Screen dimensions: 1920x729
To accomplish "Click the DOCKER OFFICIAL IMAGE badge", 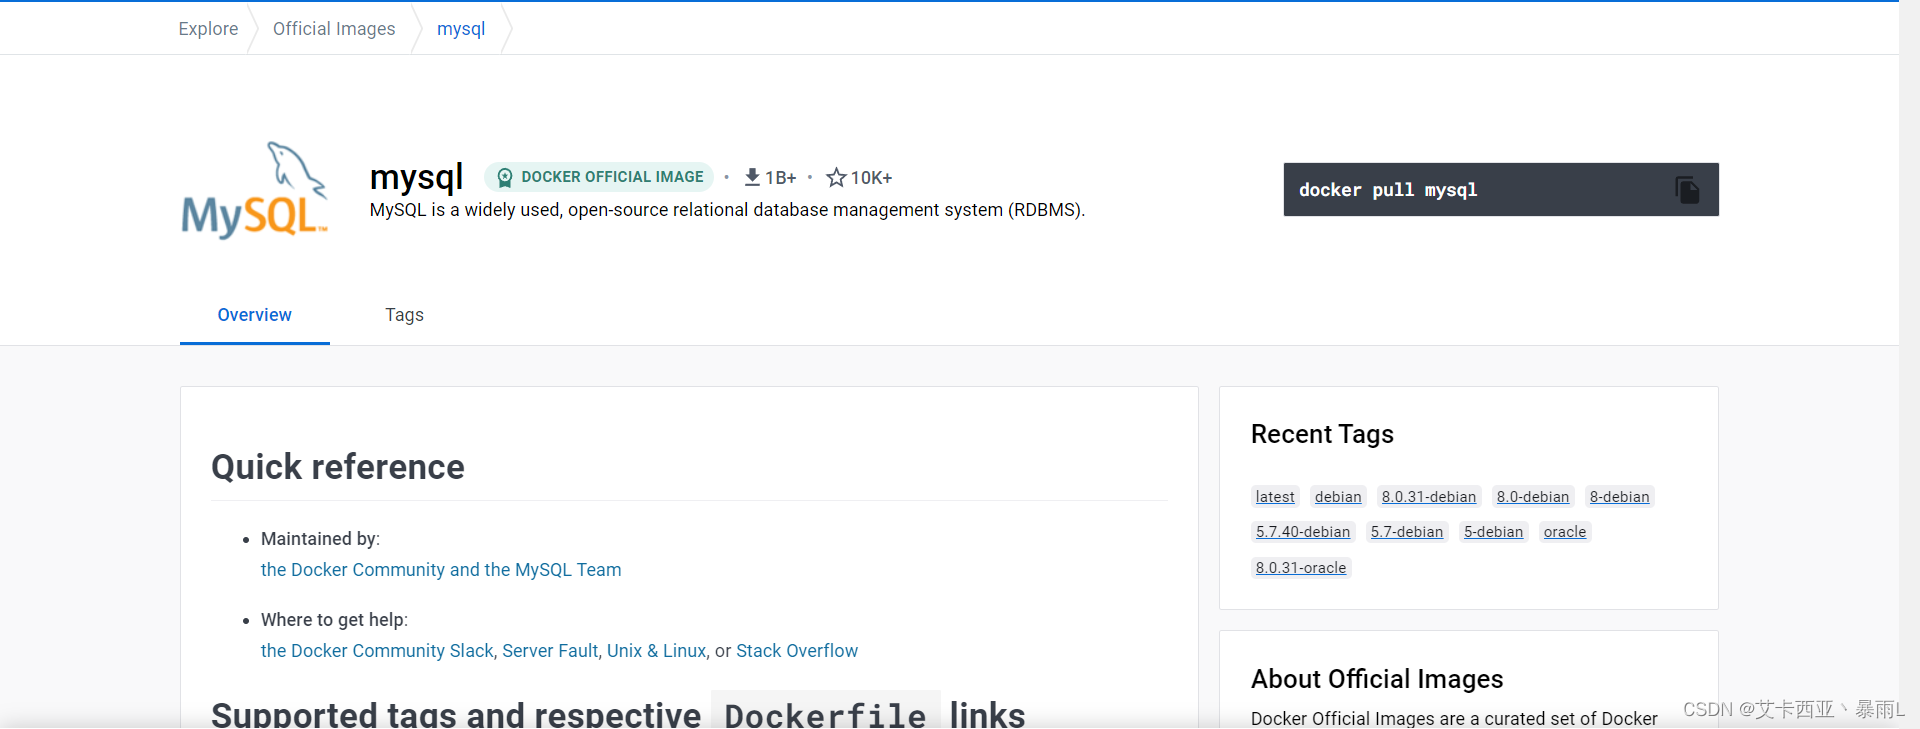I will (599, 177).
